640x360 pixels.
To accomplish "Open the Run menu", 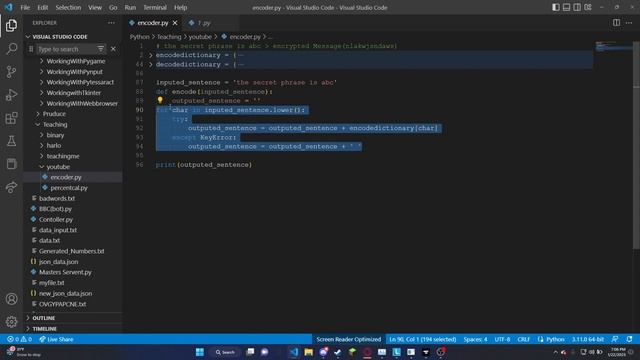I will (130, 7).
